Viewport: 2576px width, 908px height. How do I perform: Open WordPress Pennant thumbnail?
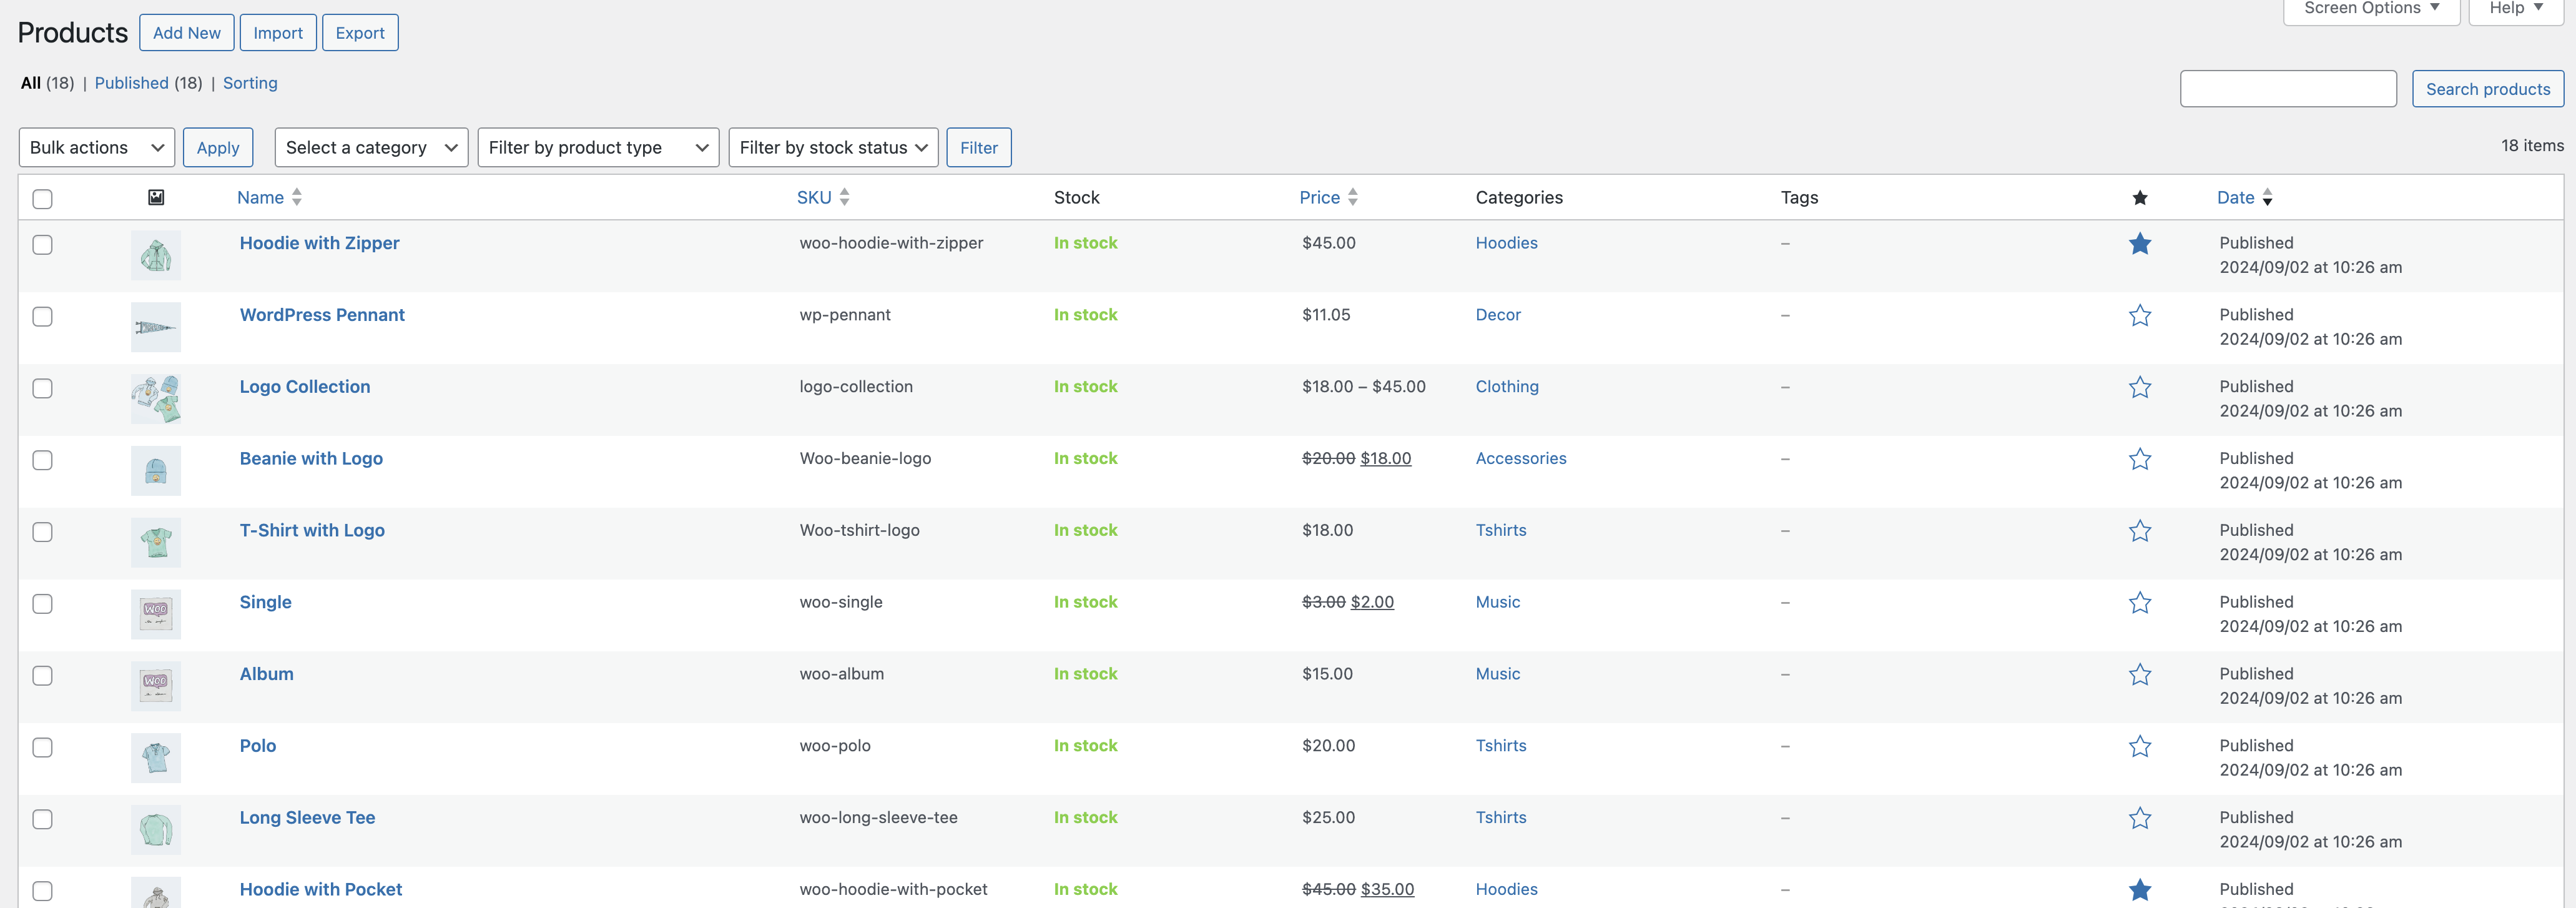[156, 327]
